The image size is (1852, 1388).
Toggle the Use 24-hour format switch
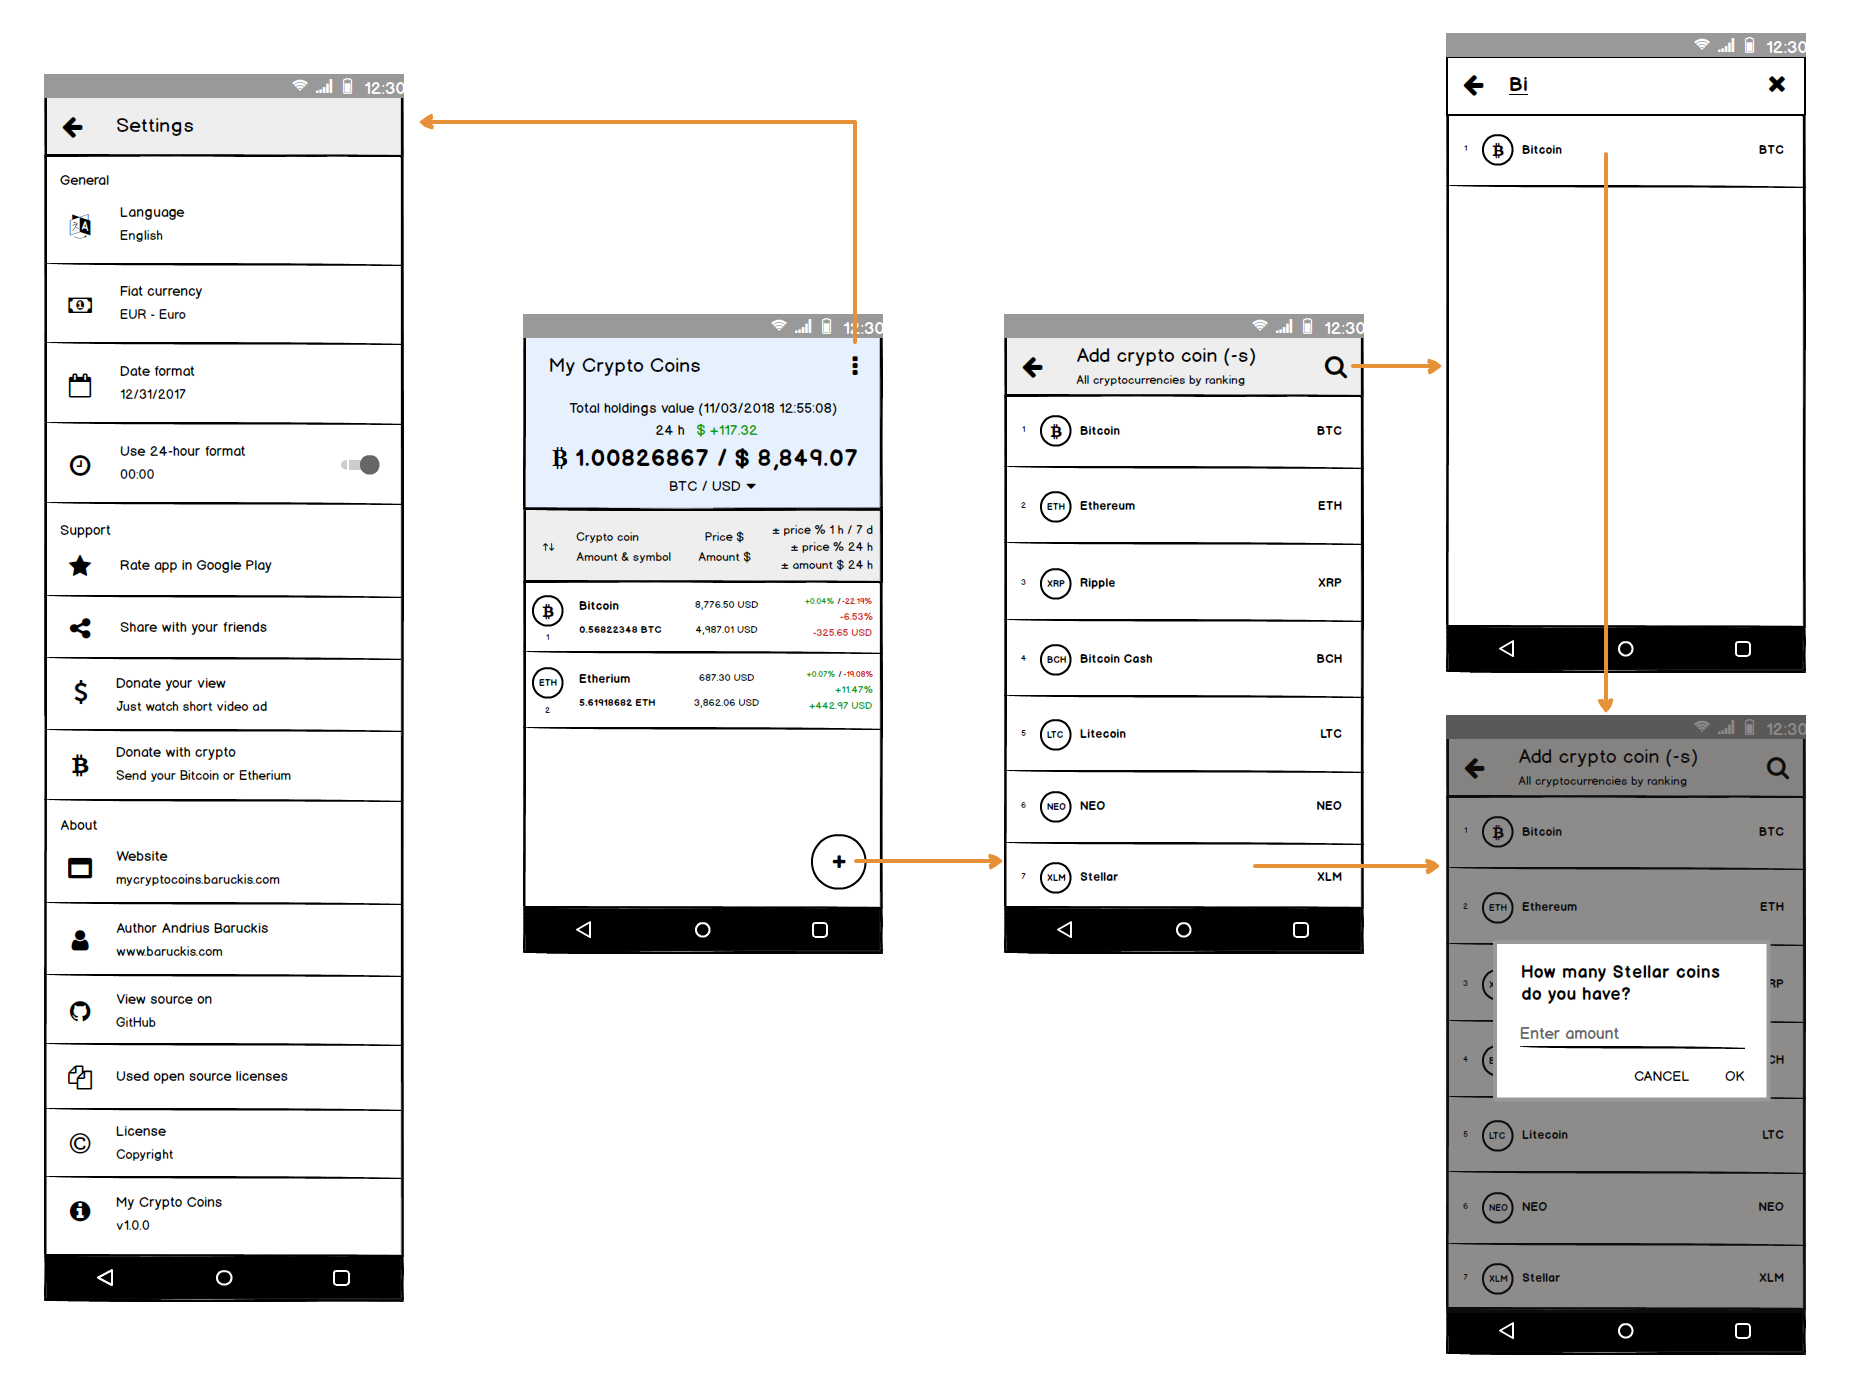[361, 464]
